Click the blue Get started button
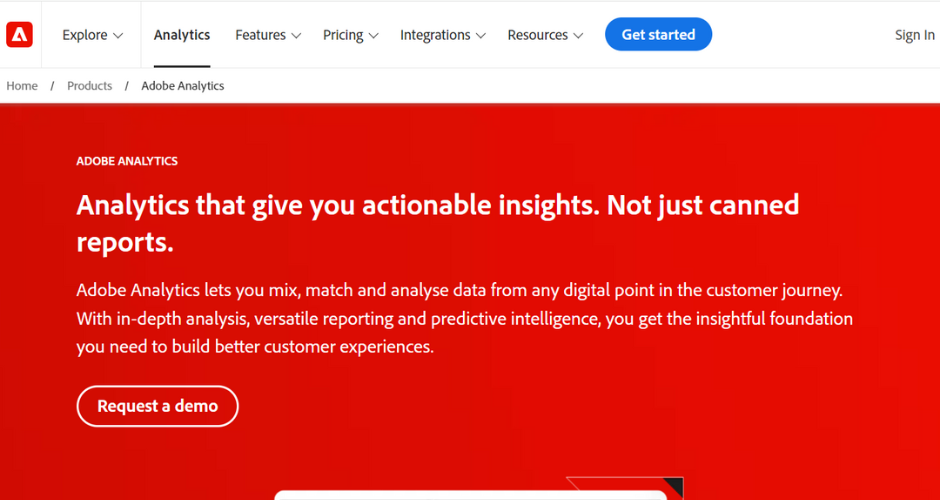Screen dimensions: 940x500 pyautogui.click(x=658, y=34)
